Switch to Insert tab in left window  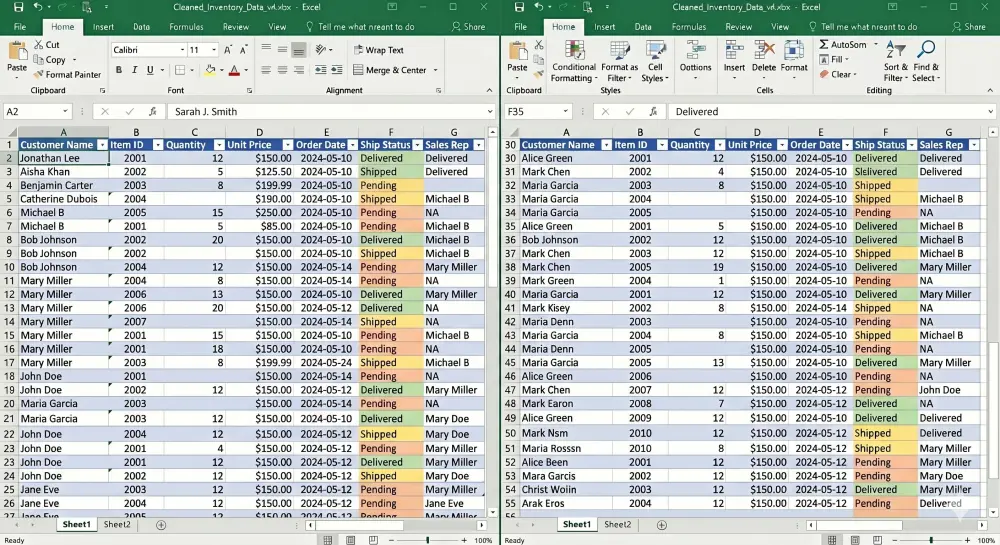click(x=103, y=27)
